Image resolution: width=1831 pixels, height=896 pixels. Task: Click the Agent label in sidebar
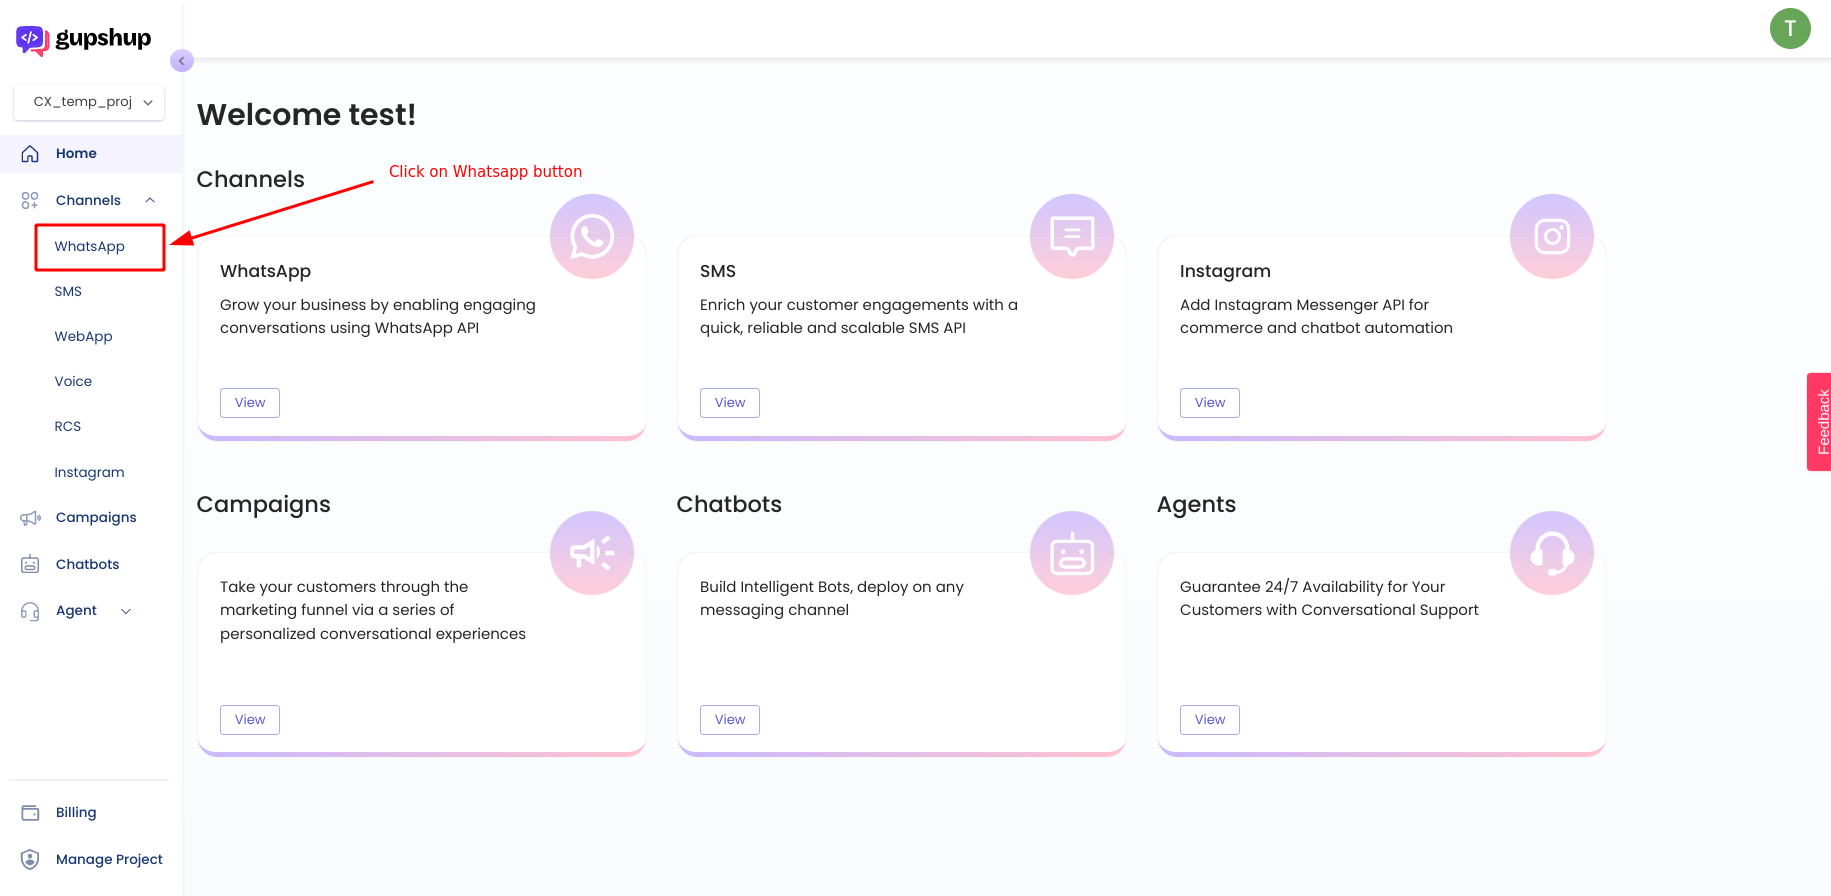pos(76,611)
